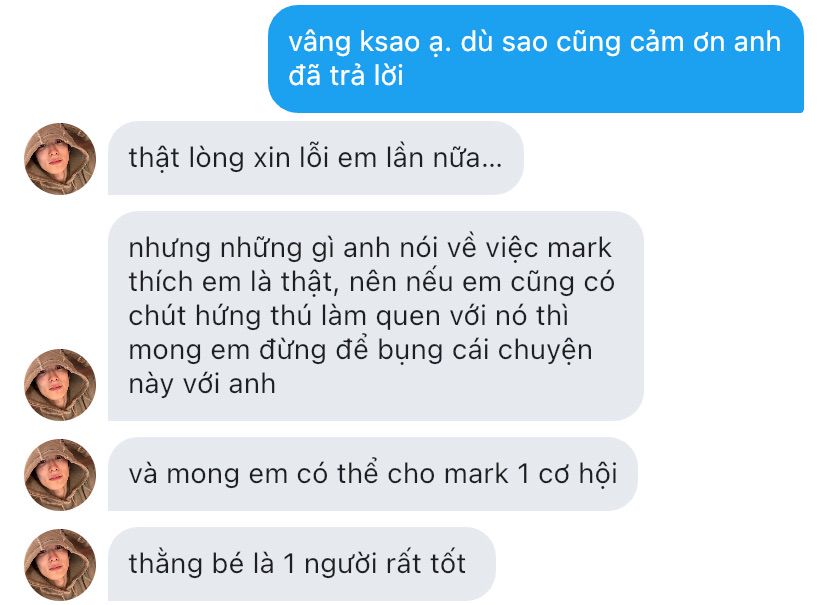Viewport: 828px width, 605px height.
Task: Select the long message starting "nhưng những gì anh nói"
Action: click(375, 316)
